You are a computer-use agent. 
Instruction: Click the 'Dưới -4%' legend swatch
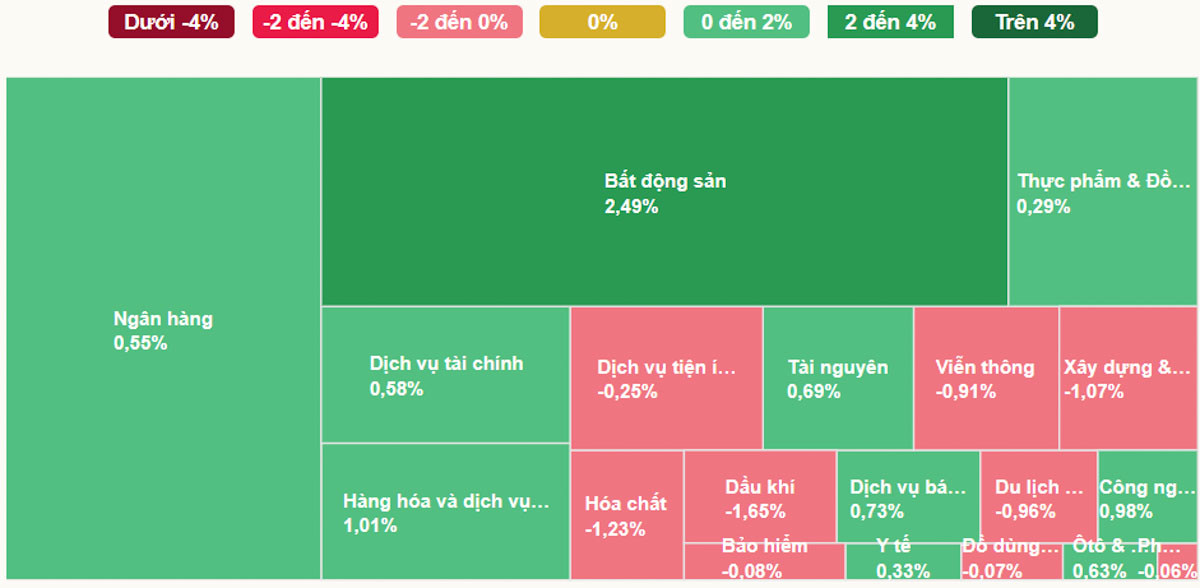(171, 22)
